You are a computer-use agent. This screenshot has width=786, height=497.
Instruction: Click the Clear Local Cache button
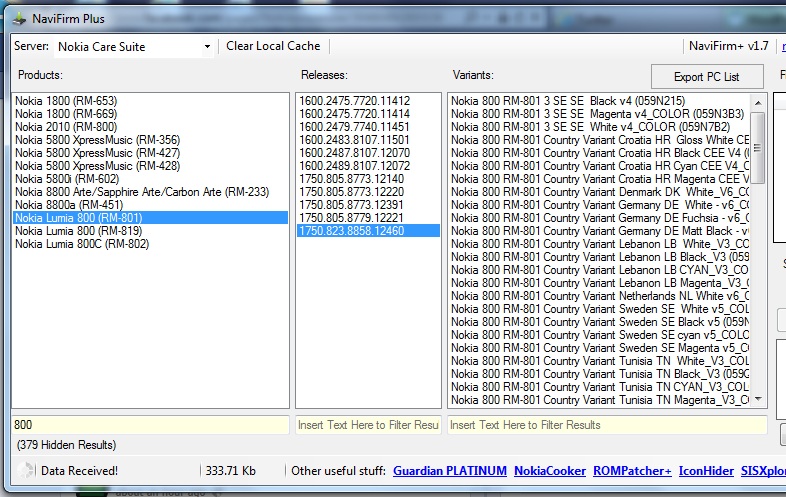pos(273,46)
